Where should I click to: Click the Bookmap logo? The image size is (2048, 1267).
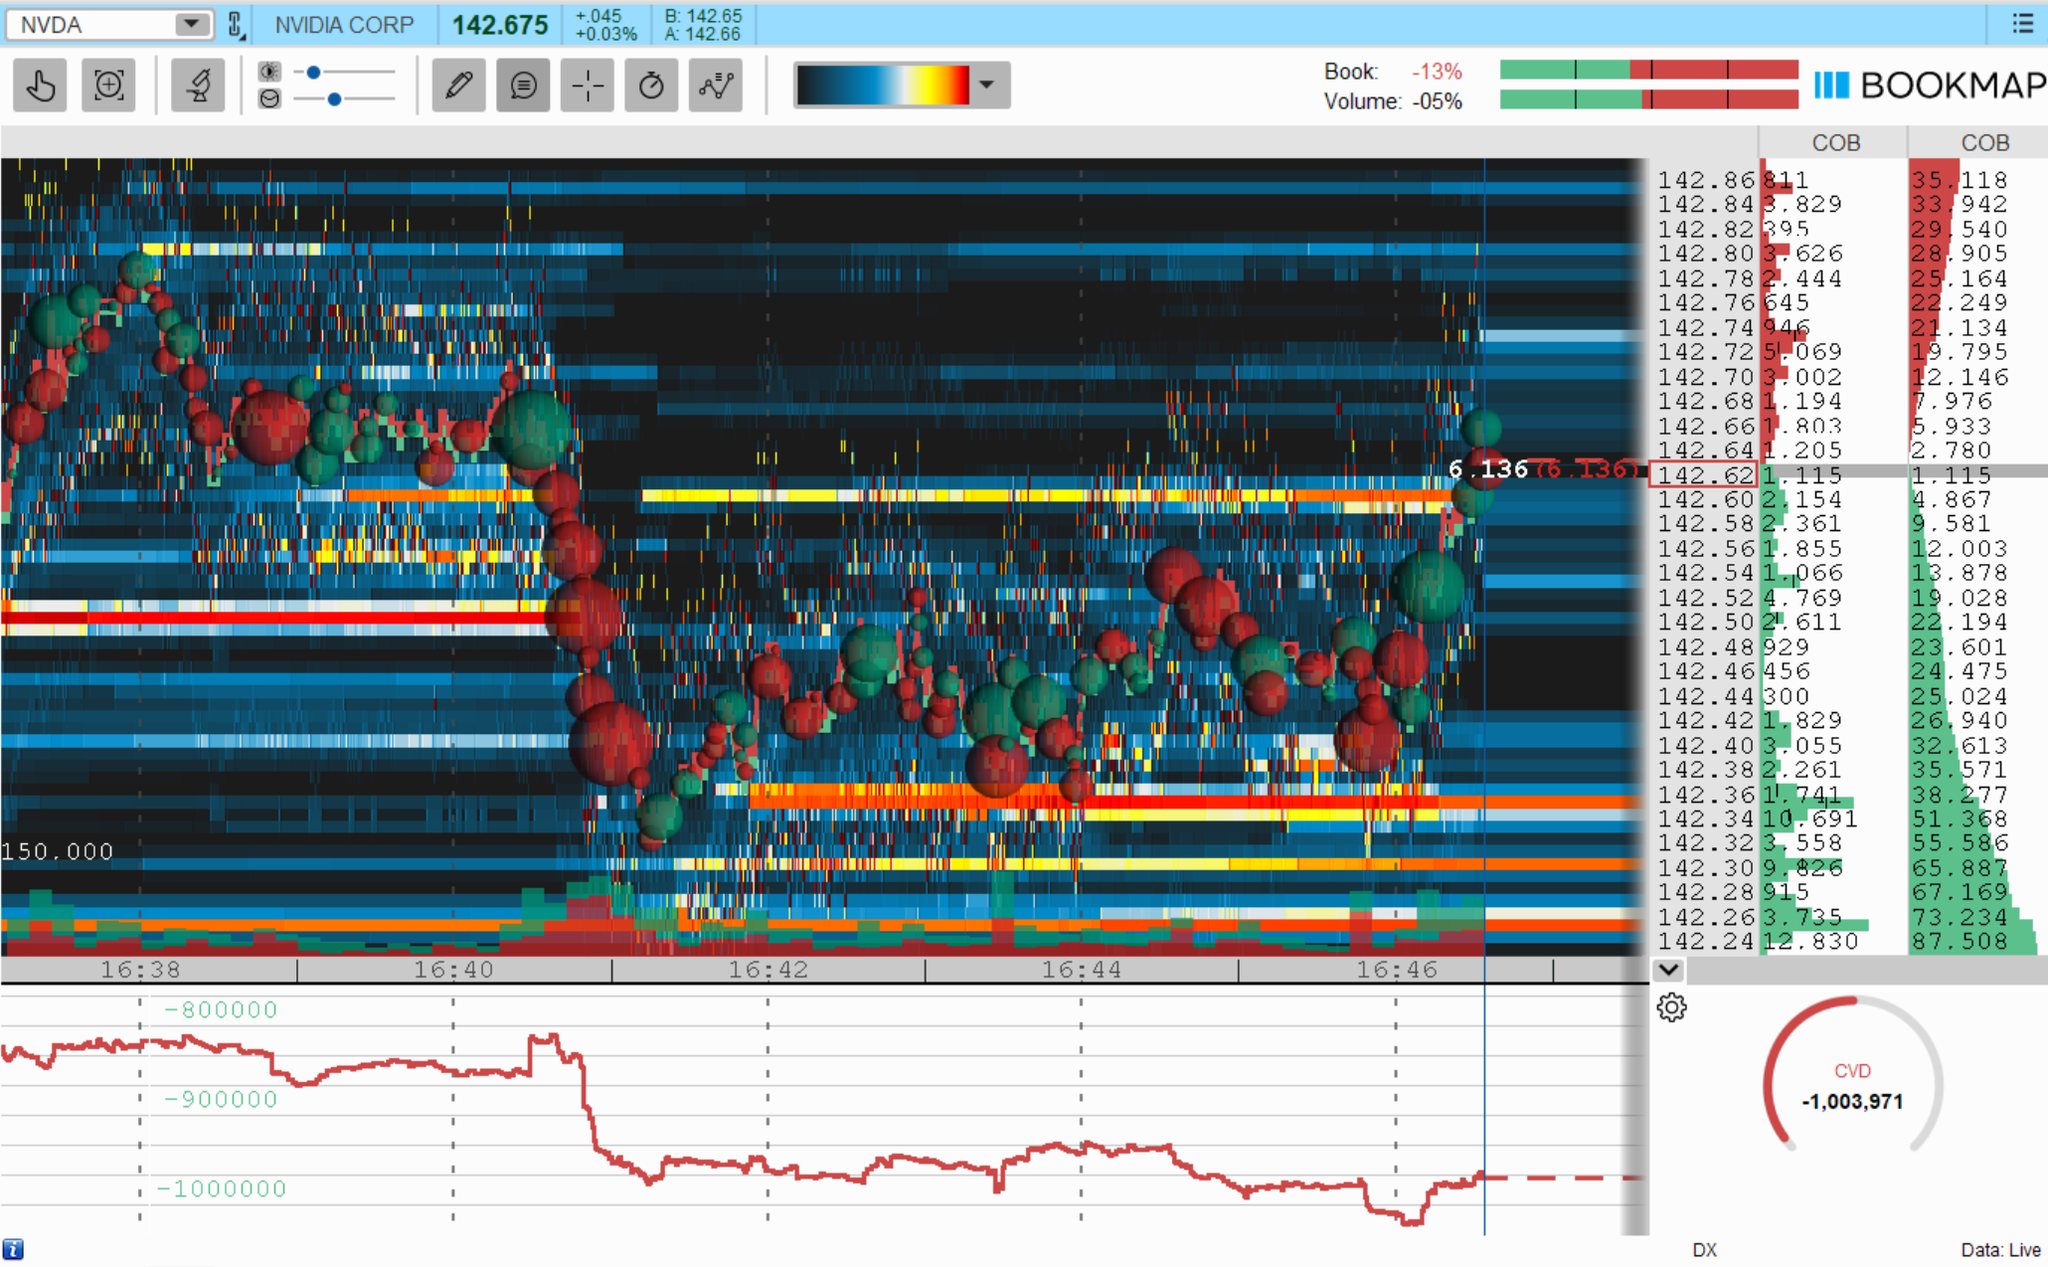coord(1930,86)
